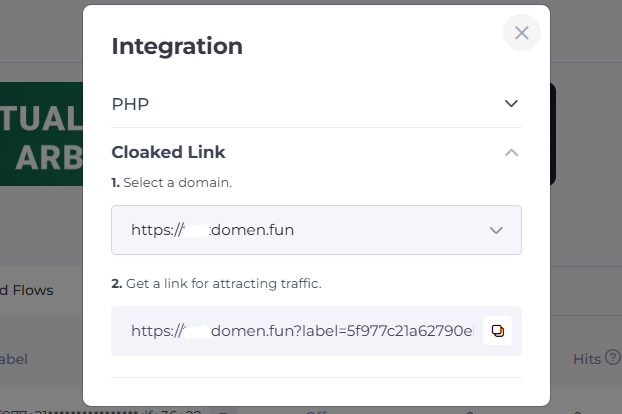Switch to the Flows tab behind dialog

27,291
